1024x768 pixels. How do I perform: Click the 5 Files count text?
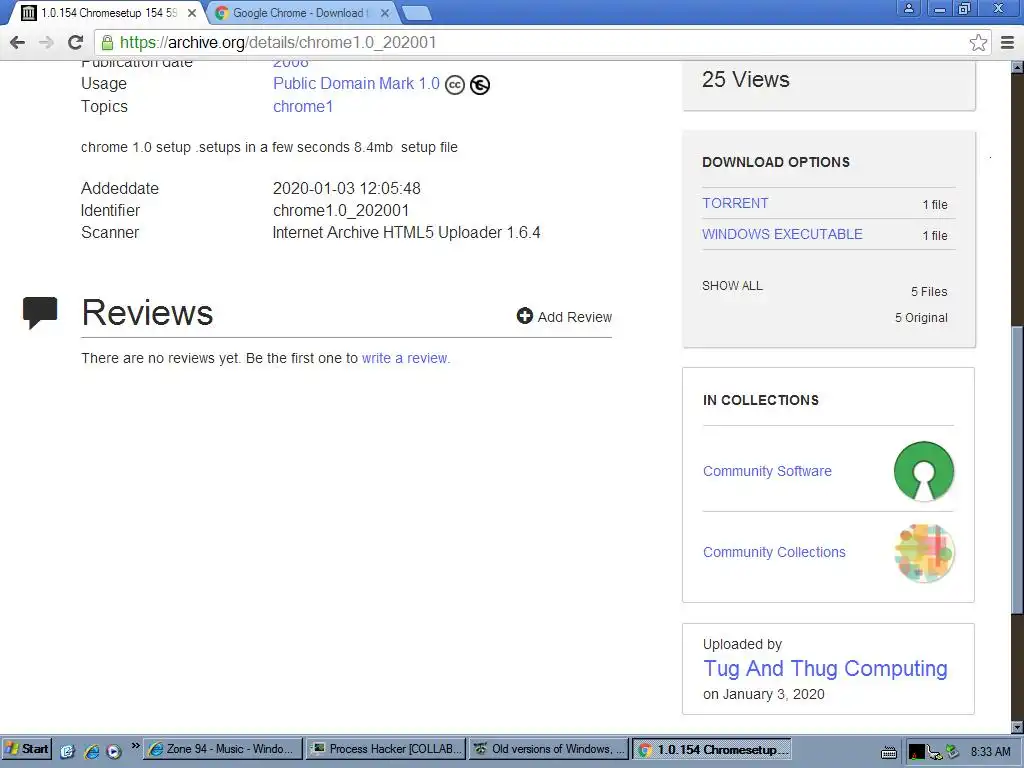tap(929, 292)
